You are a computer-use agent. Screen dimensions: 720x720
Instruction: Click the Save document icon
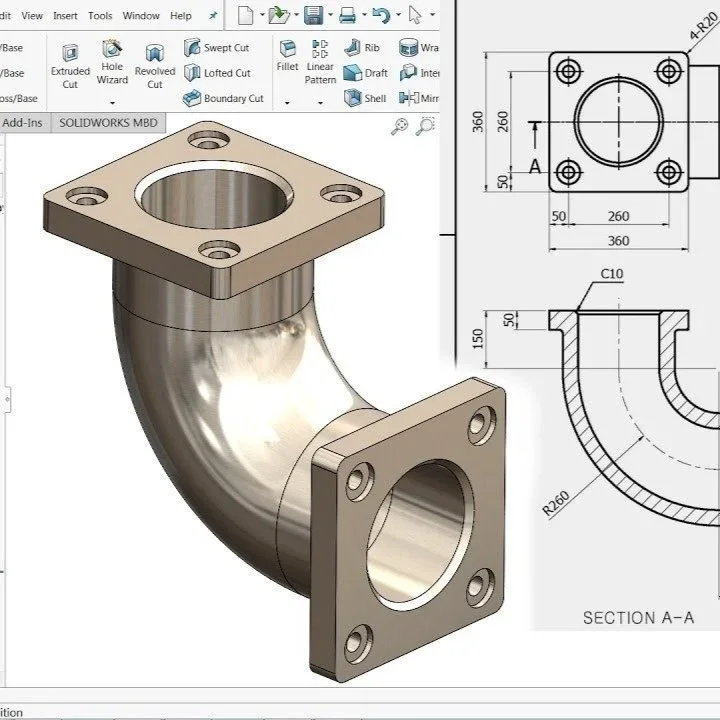click(313, 16)
